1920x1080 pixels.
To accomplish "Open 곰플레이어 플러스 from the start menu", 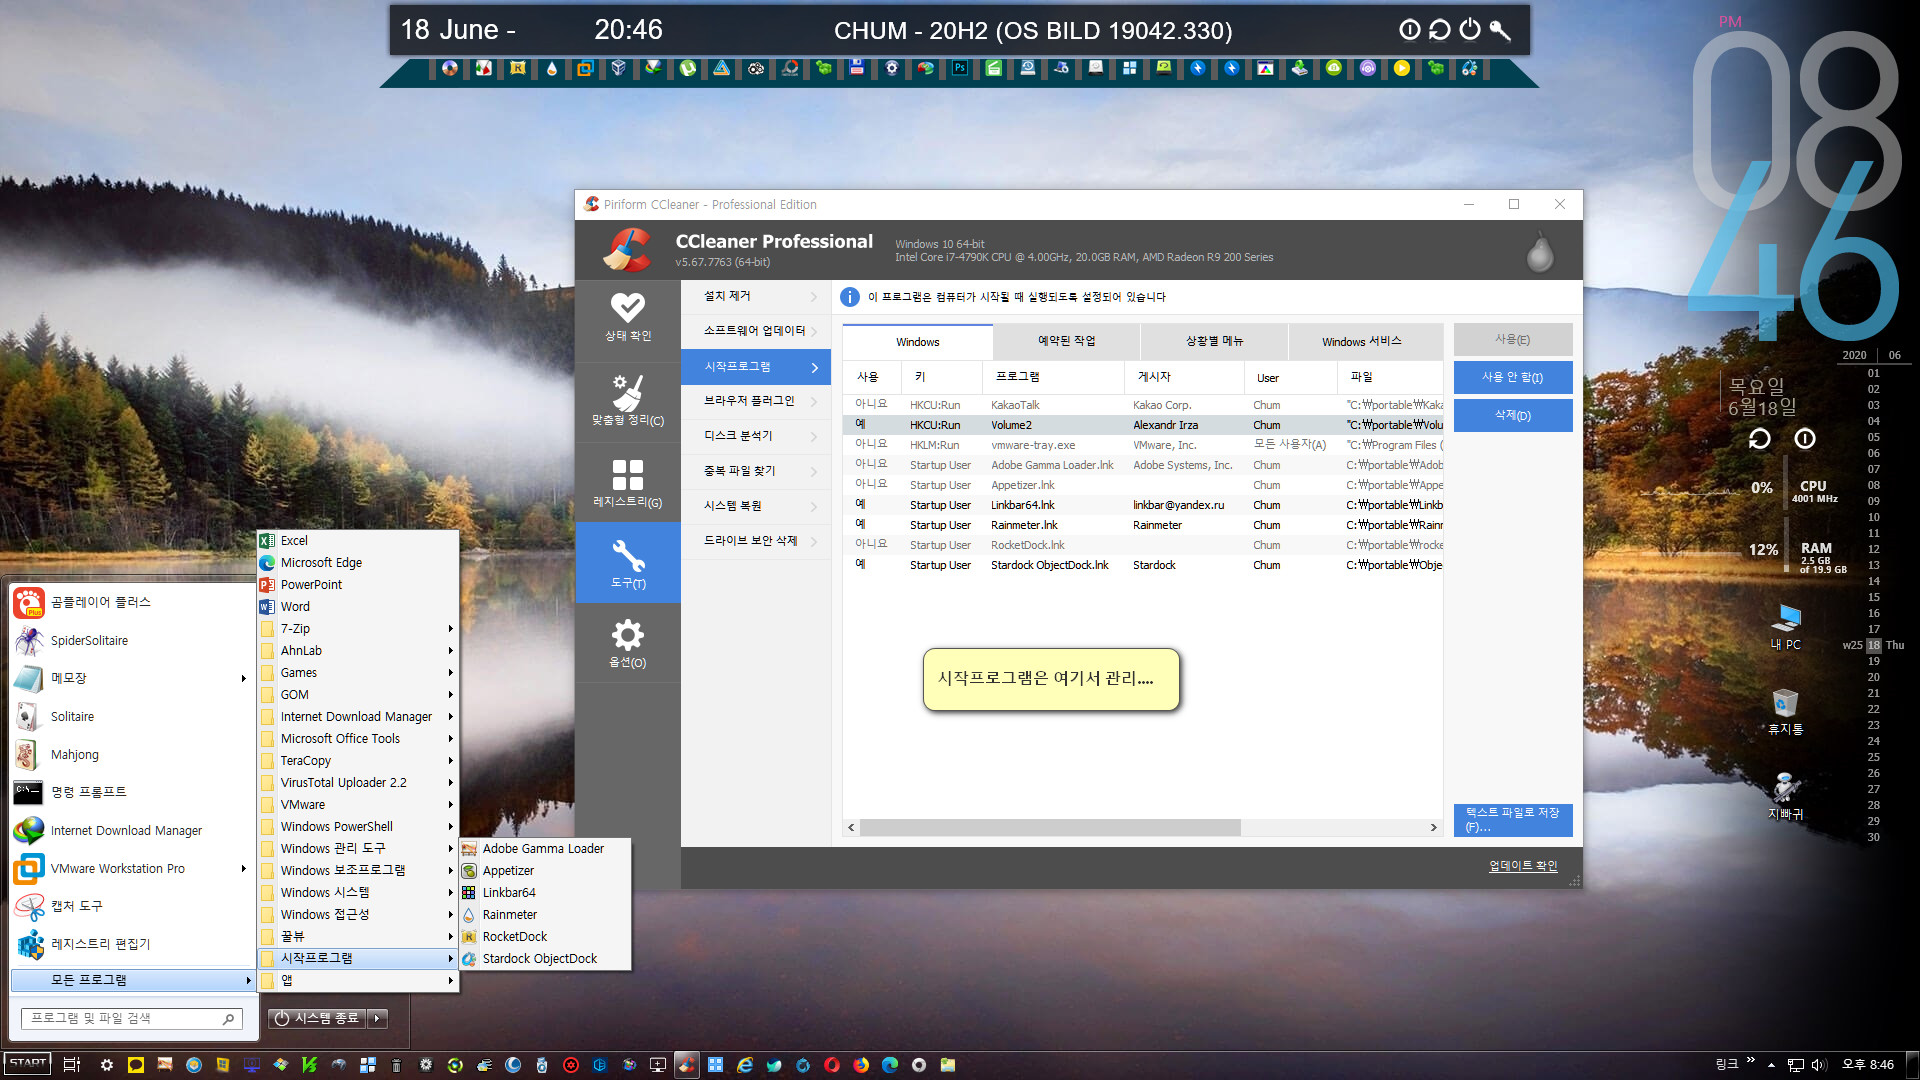I will point(130,602).
